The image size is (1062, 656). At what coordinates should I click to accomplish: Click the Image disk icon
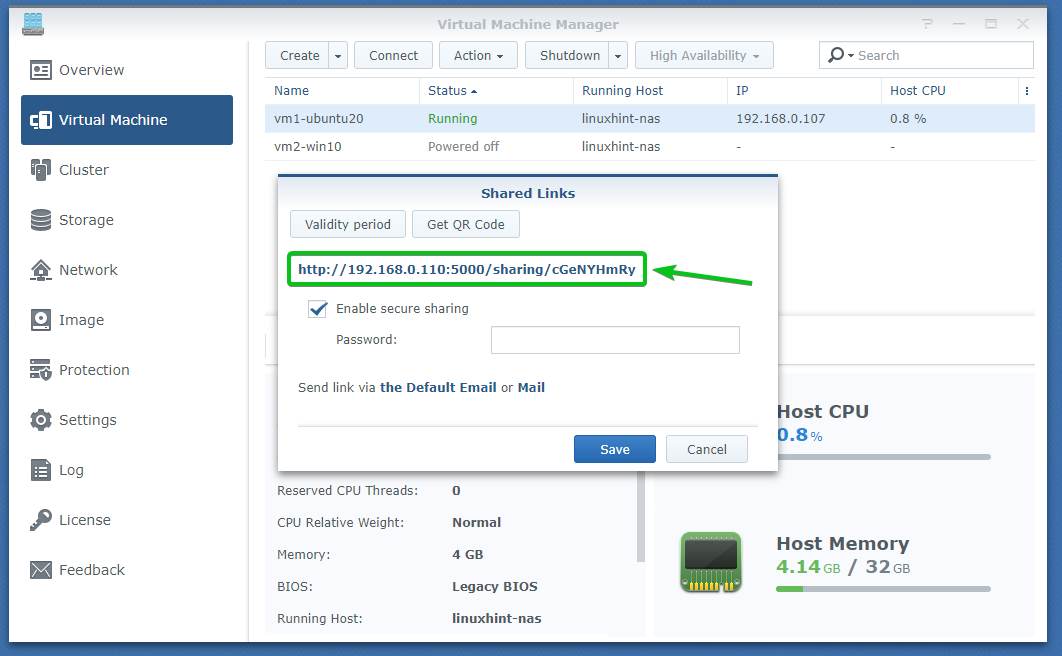pos(41,320)
